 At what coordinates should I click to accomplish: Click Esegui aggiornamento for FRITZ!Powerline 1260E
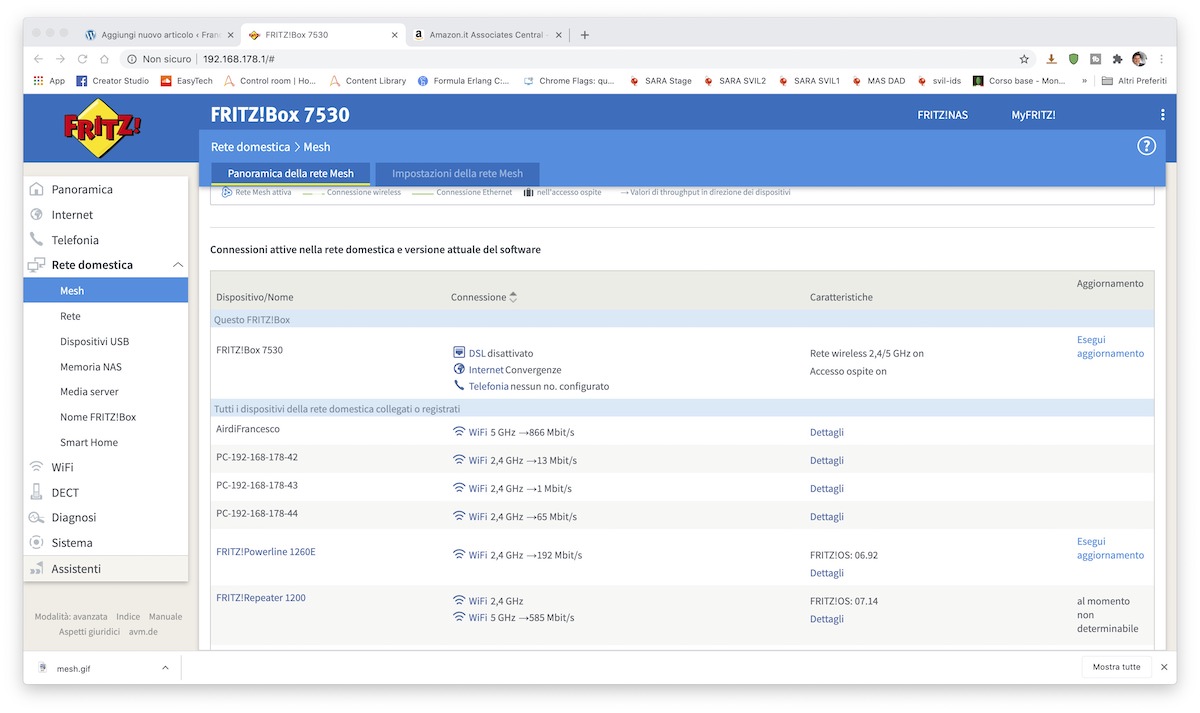point(1110,548)
